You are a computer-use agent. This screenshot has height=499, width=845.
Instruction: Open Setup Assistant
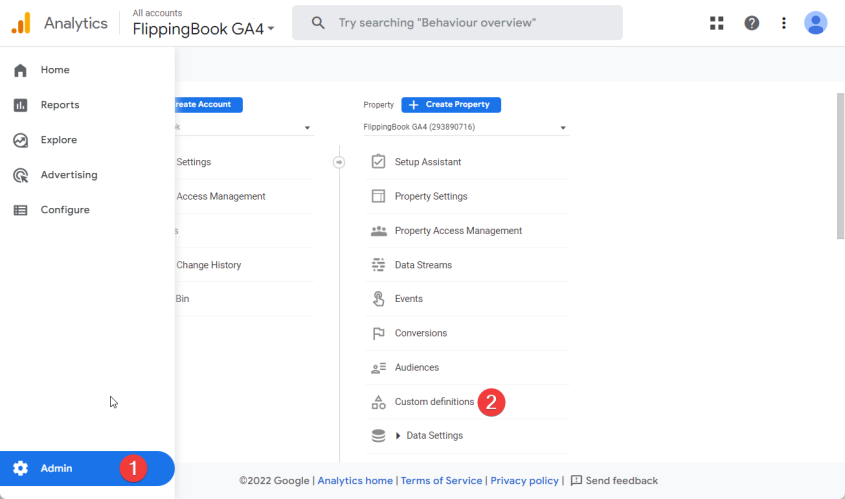click(x=428, y=162)
